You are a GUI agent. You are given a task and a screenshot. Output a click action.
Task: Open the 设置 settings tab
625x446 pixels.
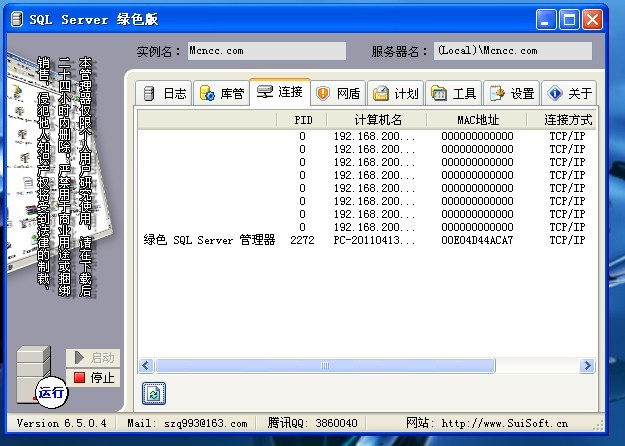click(x=511, y=93)
